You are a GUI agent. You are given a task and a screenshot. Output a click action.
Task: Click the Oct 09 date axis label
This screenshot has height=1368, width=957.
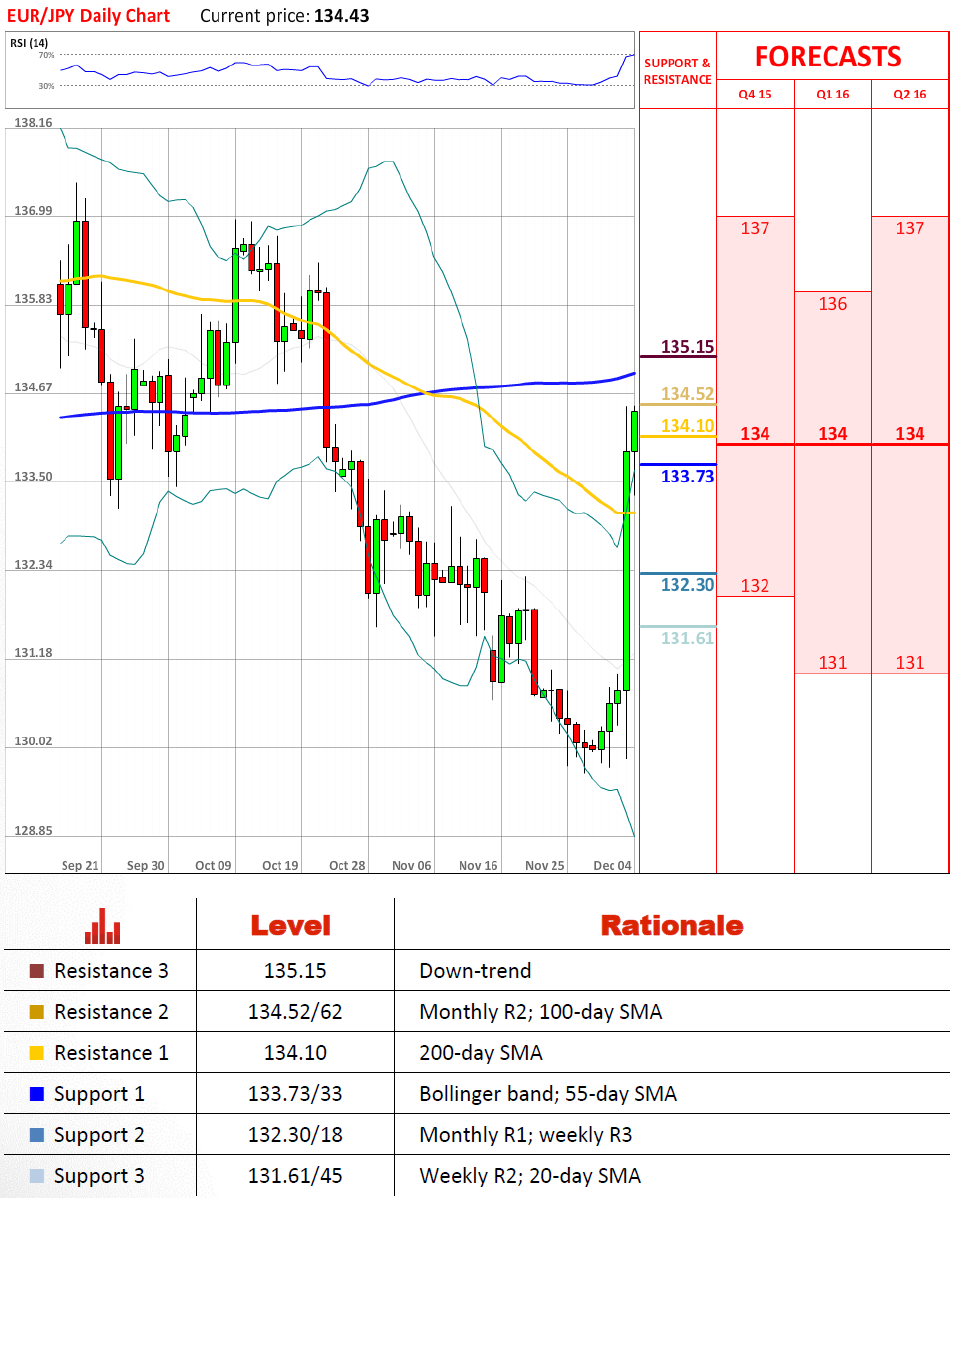pyautogui.click(x=213, y=866)
